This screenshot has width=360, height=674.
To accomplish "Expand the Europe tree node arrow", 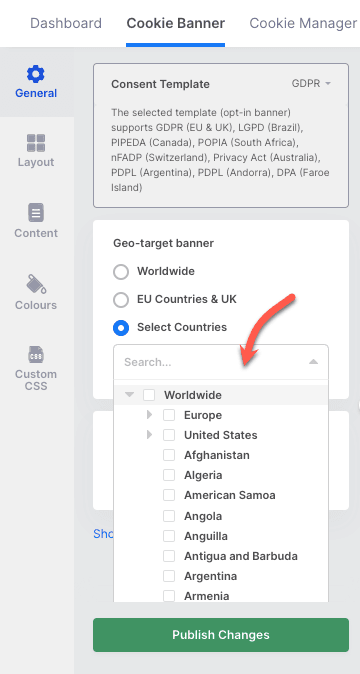I will pos(149,415).
